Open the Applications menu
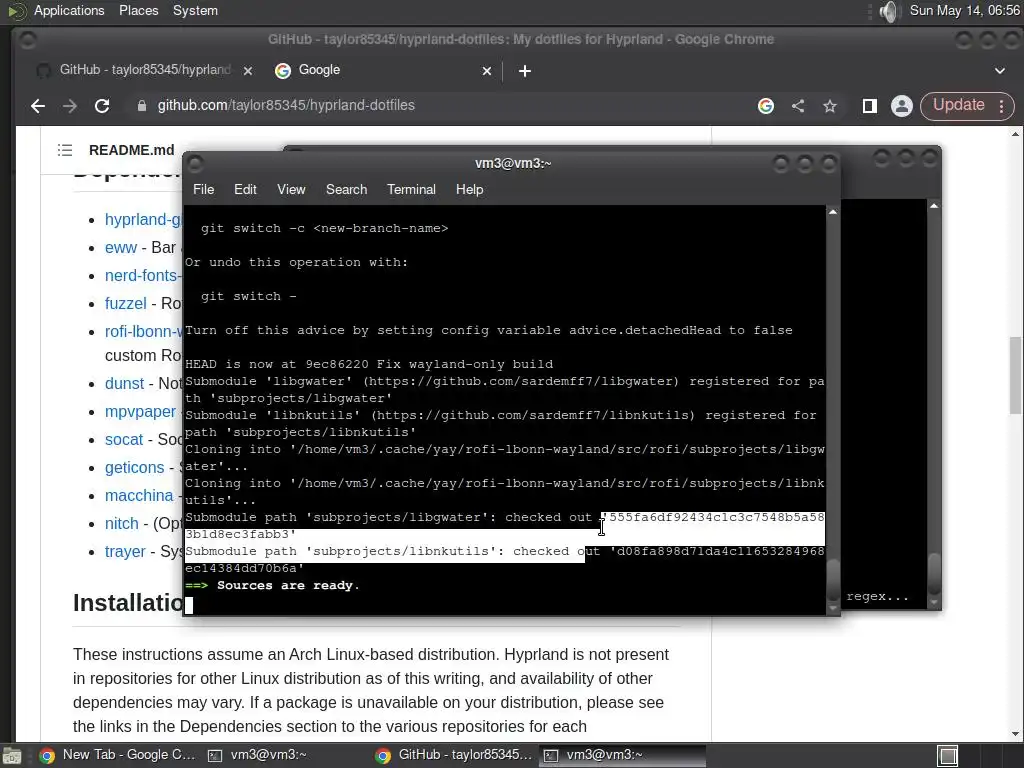Viewport: 1024px width, 768px height. click(x=69, y=10)
